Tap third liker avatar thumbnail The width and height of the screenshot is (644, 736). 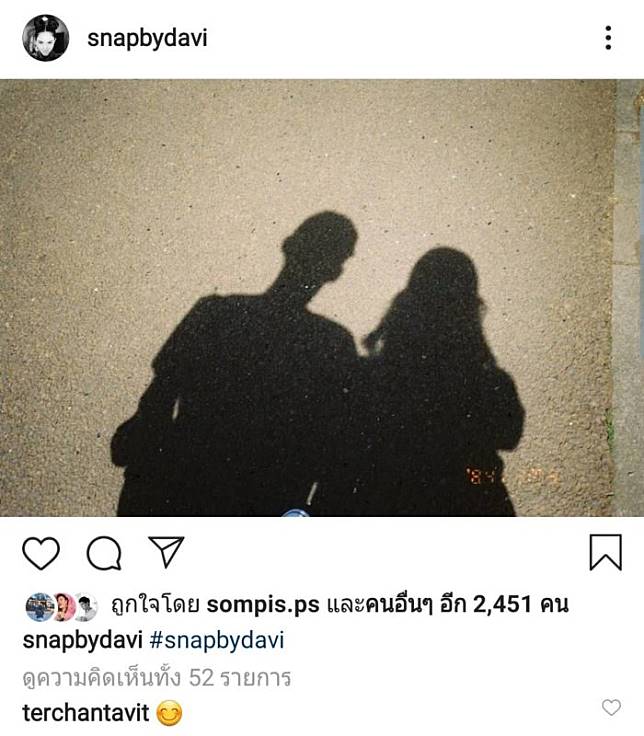click(86, 607)
